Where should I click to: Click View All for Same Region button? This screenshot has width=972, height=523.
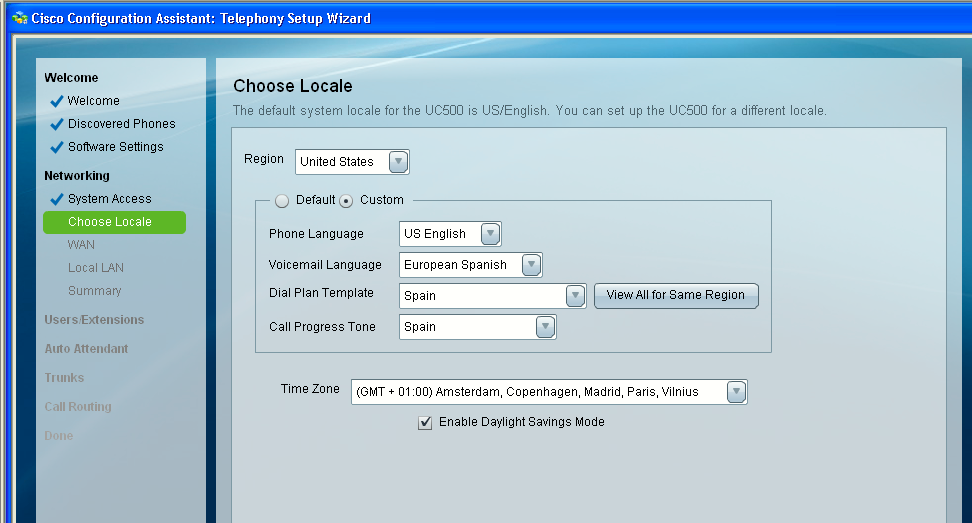676,296
